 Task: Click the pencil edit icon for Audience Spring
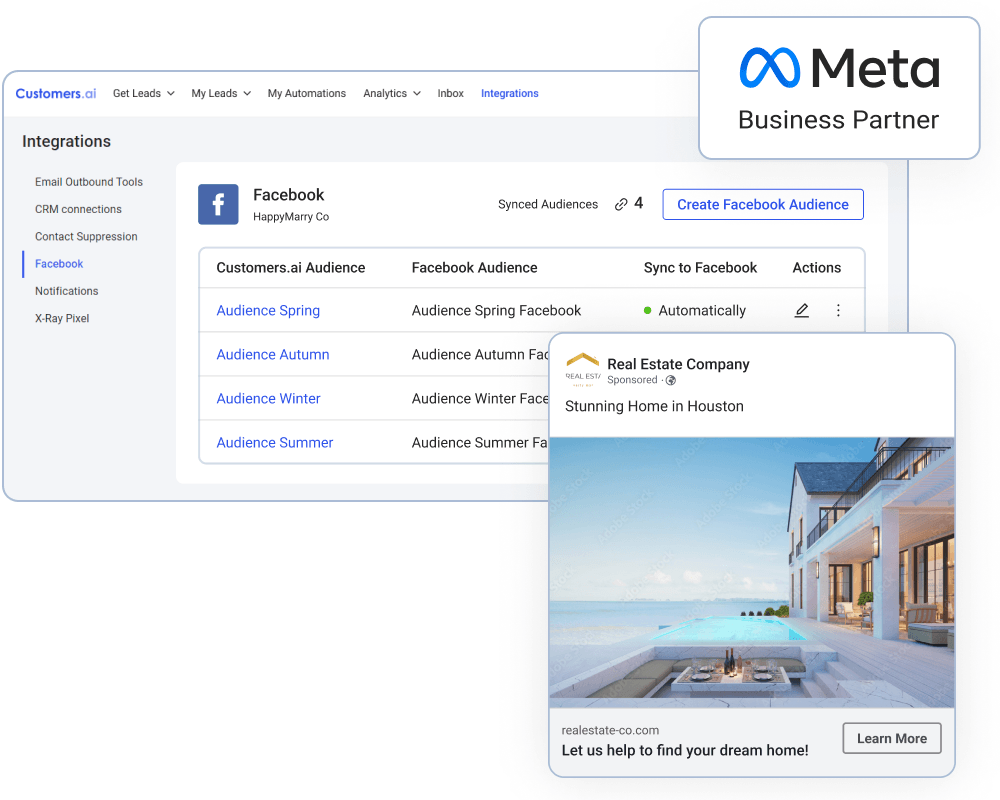pos(801,311)
